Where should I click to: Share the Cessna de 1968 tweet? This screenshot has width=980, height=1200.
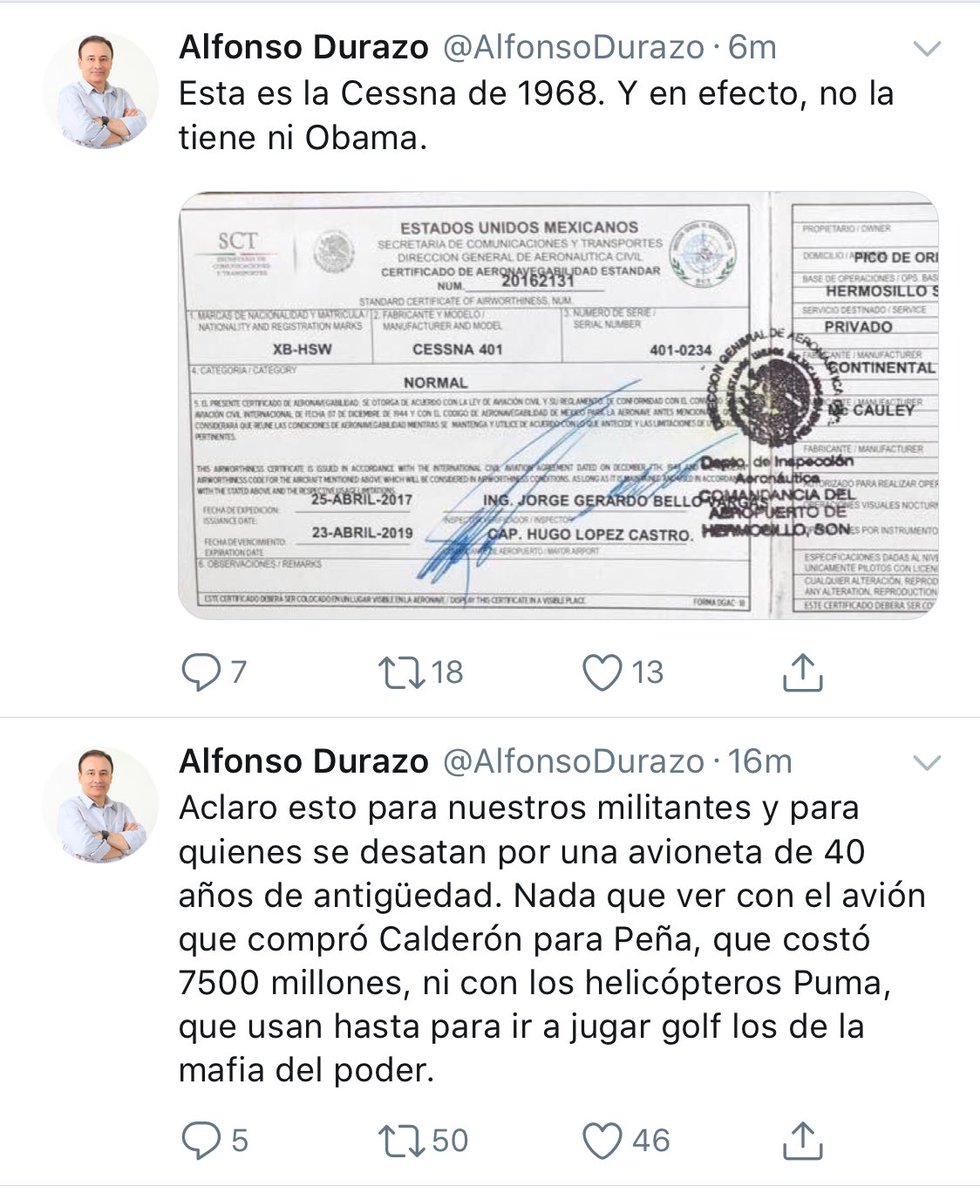click(802, 672)
